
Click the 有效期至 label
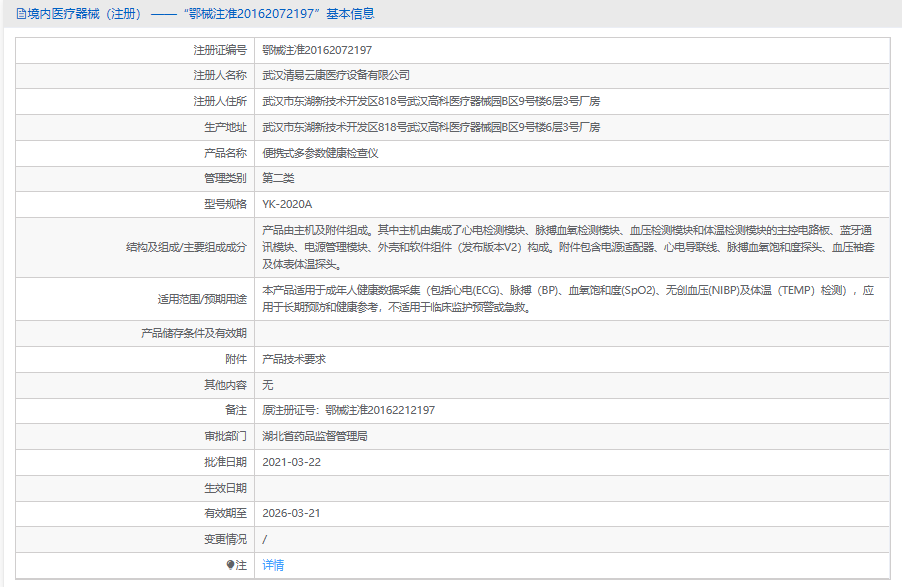click(x=226, y=513)
